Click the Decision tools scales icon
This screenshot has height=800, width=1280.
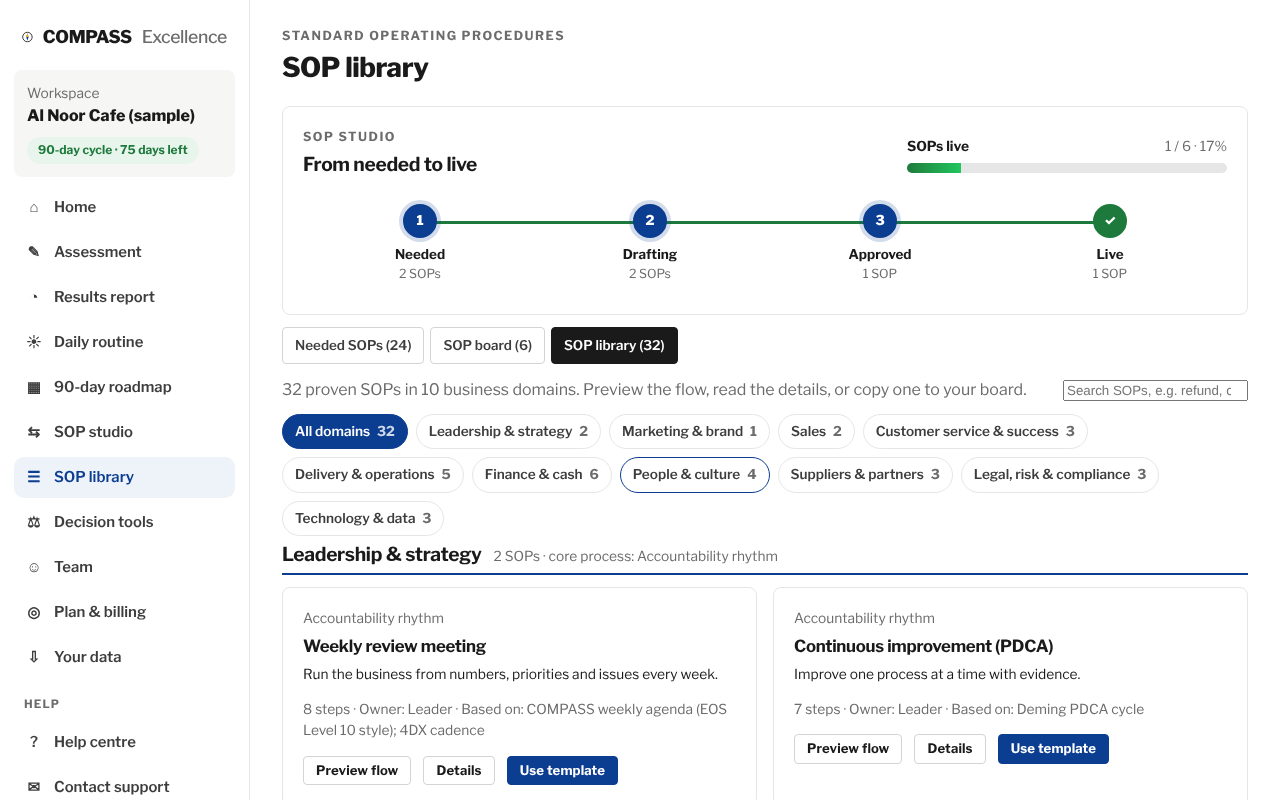coord(34,522)
